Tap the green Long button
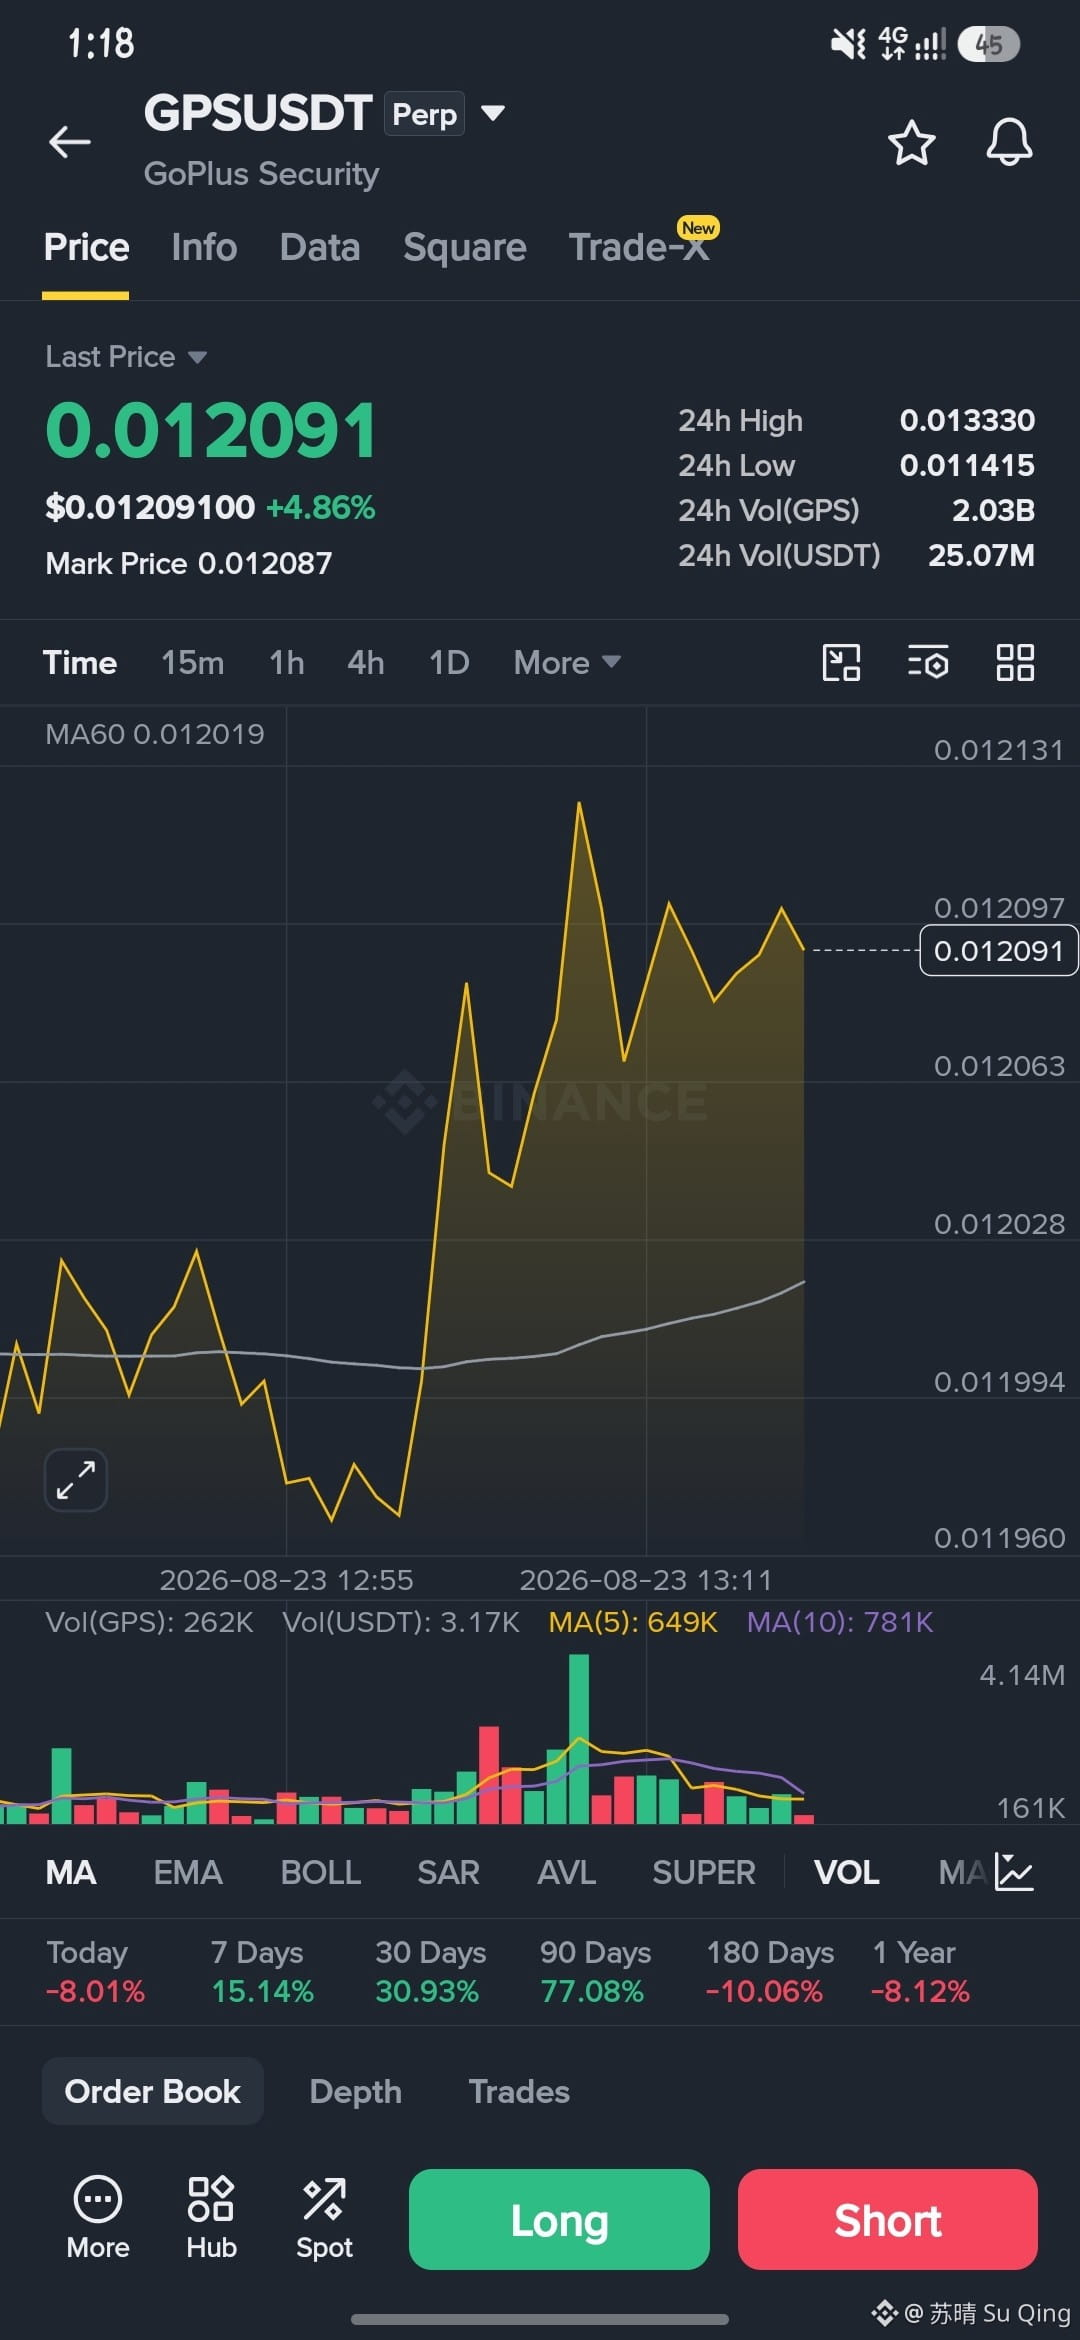Image resolution: width=1080 pixels, height=2340 pixels. point(559,2219)
